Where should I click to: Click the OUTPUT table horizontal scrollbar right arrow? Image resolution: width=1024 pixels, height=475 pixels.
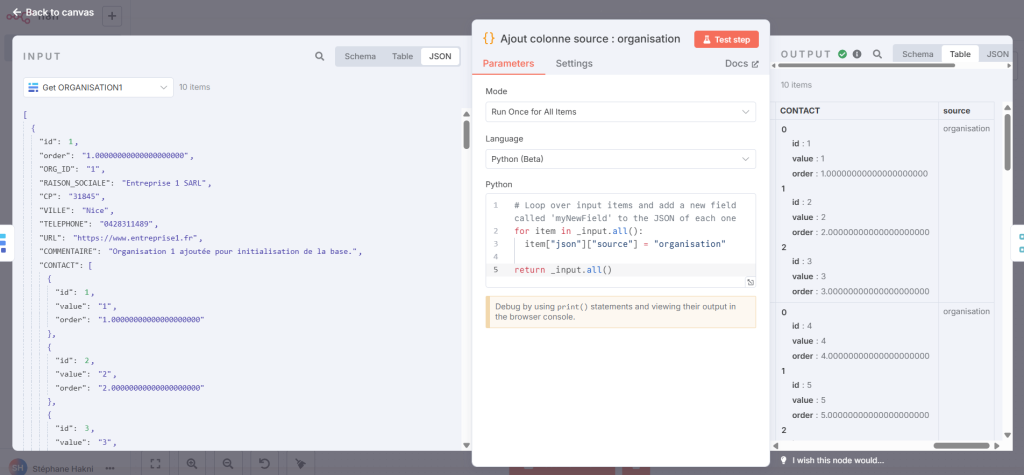[997, 446]
